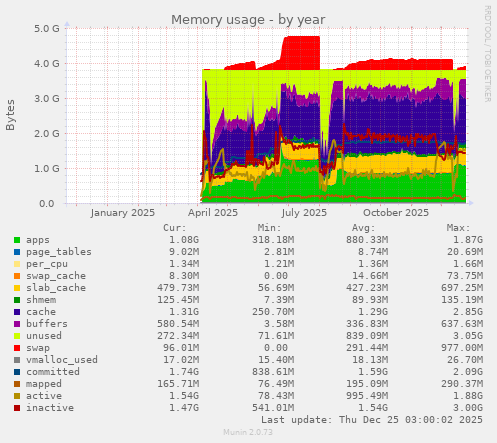Click buffers current value 580.54M
The height and width of the screenshot is (443, 497).
[x=178, y=324]
